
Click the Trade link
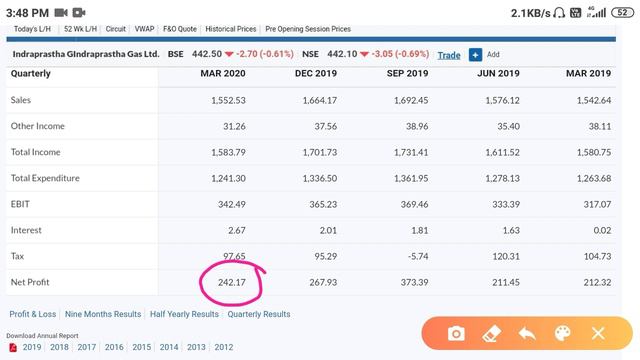[449, 55]
